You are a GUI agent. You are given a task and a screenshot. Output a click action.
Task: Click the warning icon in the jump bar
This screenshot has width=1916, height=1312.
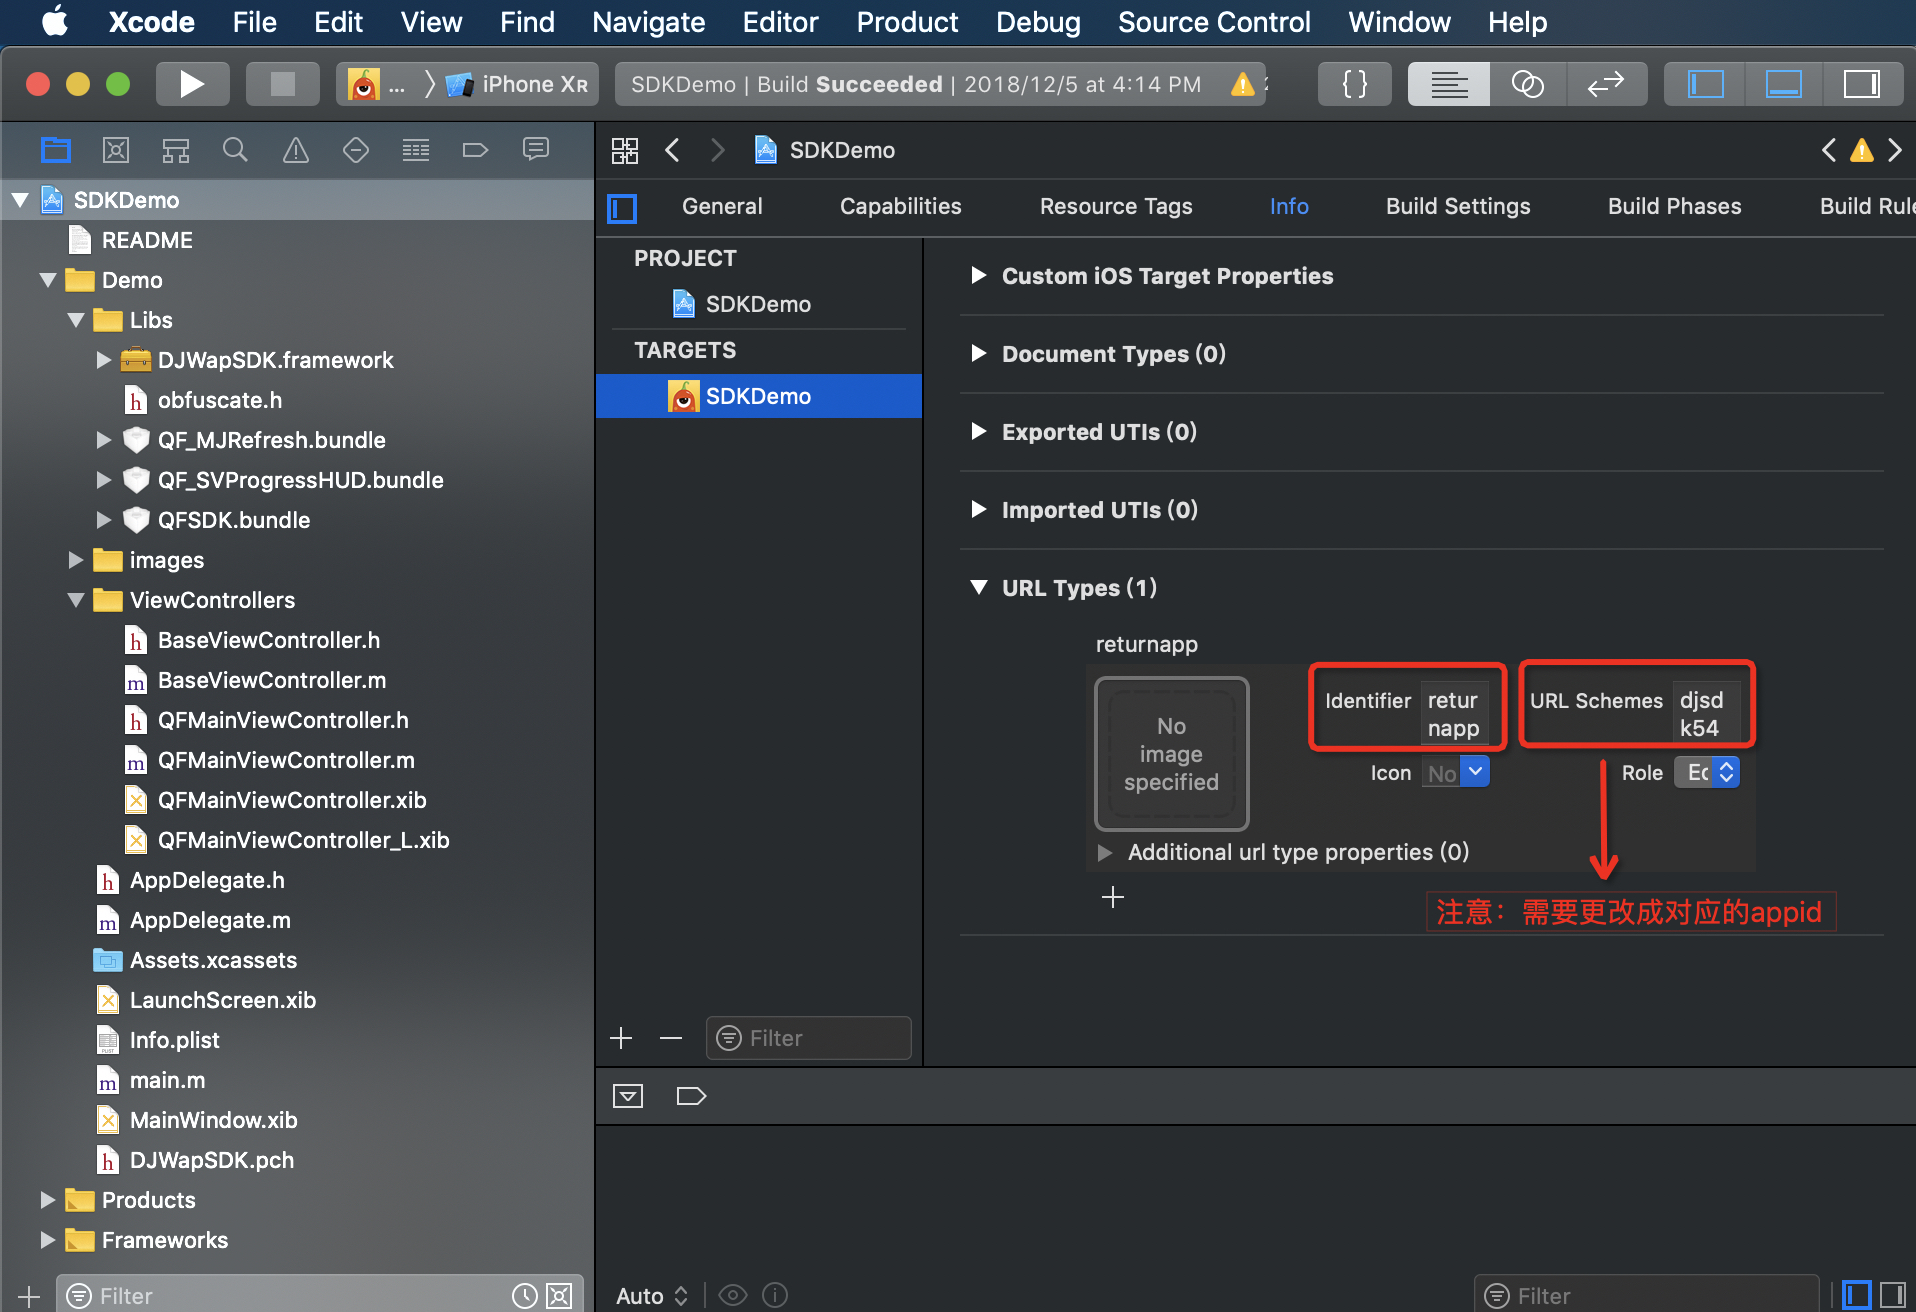1862,151
